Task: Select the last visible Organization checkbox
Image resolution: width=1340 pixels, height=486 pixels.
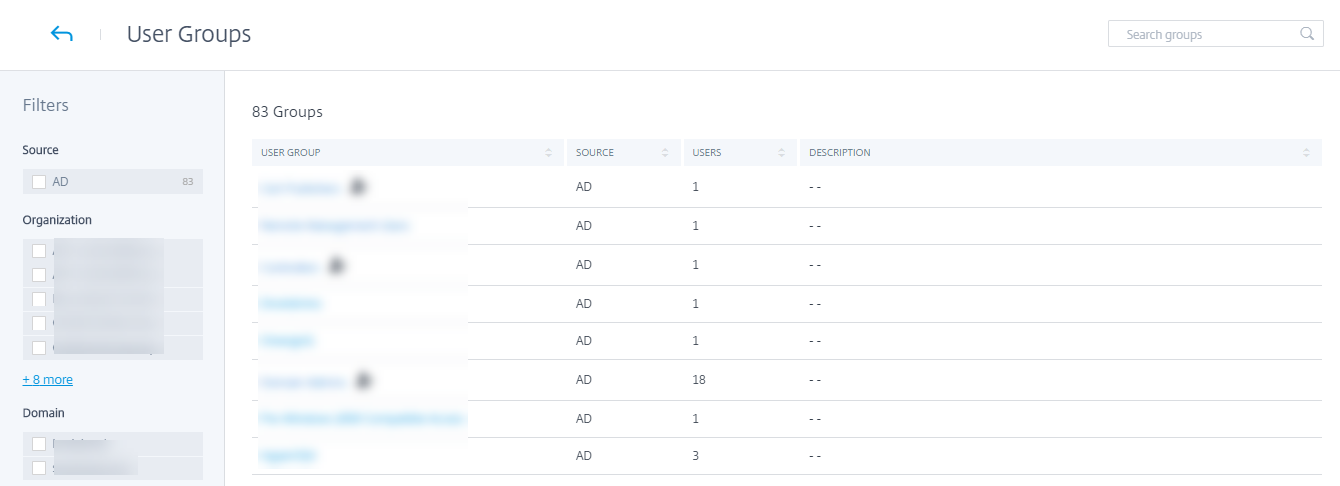Action: [39, 348]
